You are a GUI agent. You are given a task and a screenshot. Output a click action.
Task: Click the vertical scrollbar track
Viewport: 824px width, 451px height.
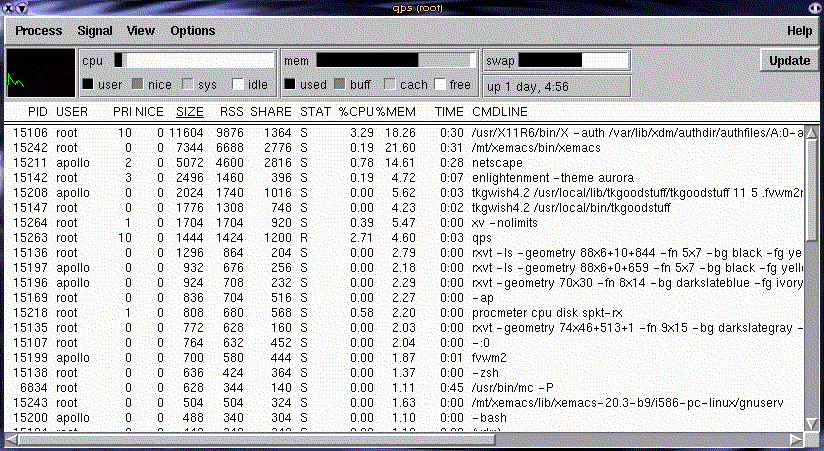(x=811, y=350)
